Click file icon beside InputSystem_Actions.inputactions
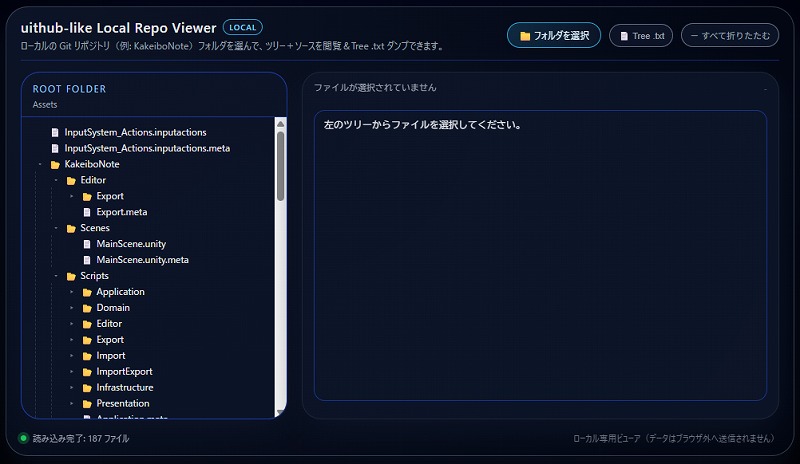800x464 pixels. point(55,133)
